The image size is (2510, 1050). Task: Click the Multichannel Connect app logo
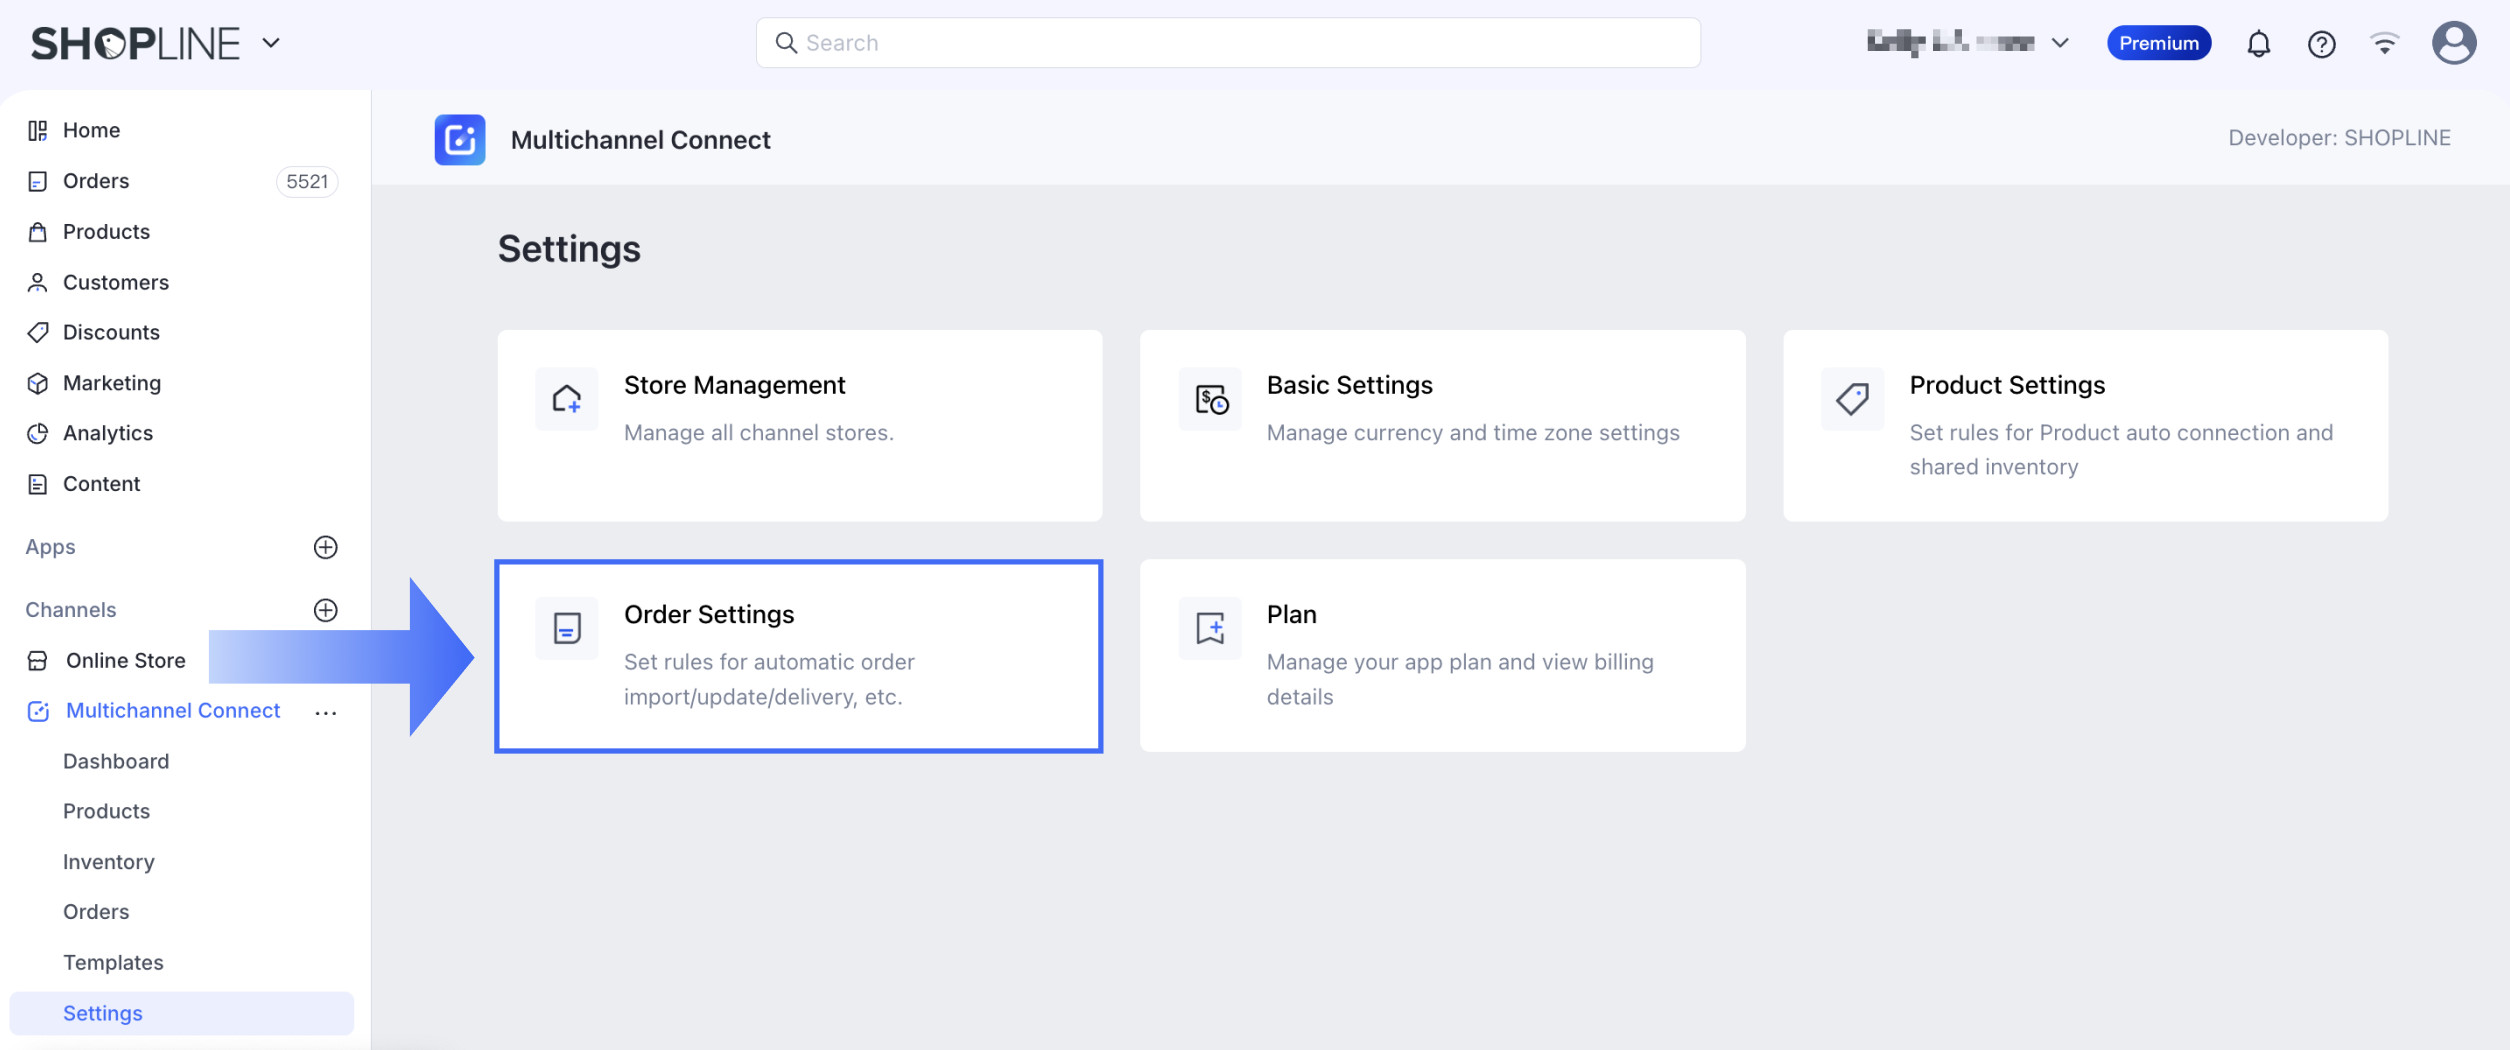pyautogui.click(x=460, y=140)
